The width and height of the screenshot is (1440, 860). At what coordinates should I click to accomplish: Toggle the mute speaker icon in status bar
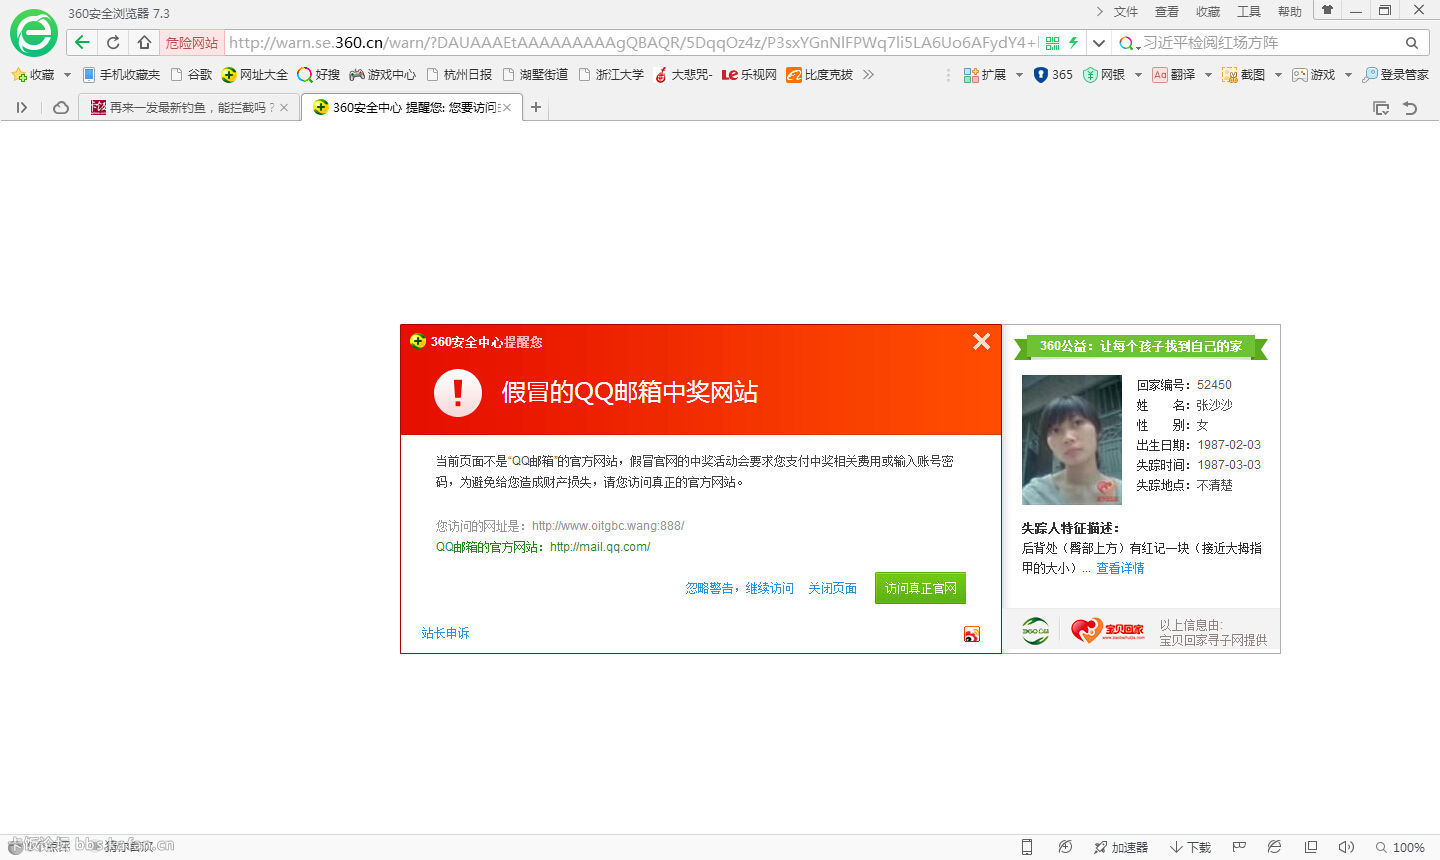[1346, 847]
